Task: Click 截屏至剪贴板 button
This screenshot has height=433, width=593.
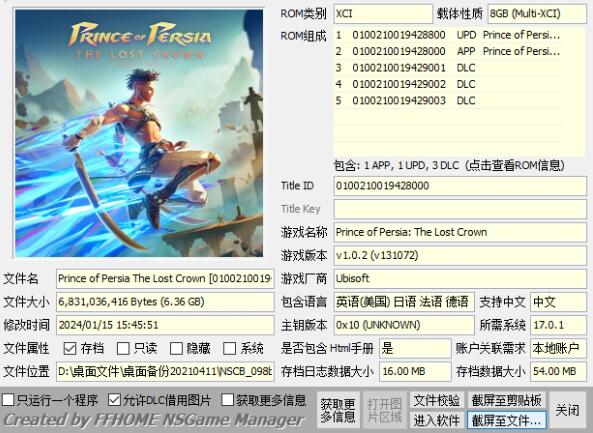Action: coord(506,400)
